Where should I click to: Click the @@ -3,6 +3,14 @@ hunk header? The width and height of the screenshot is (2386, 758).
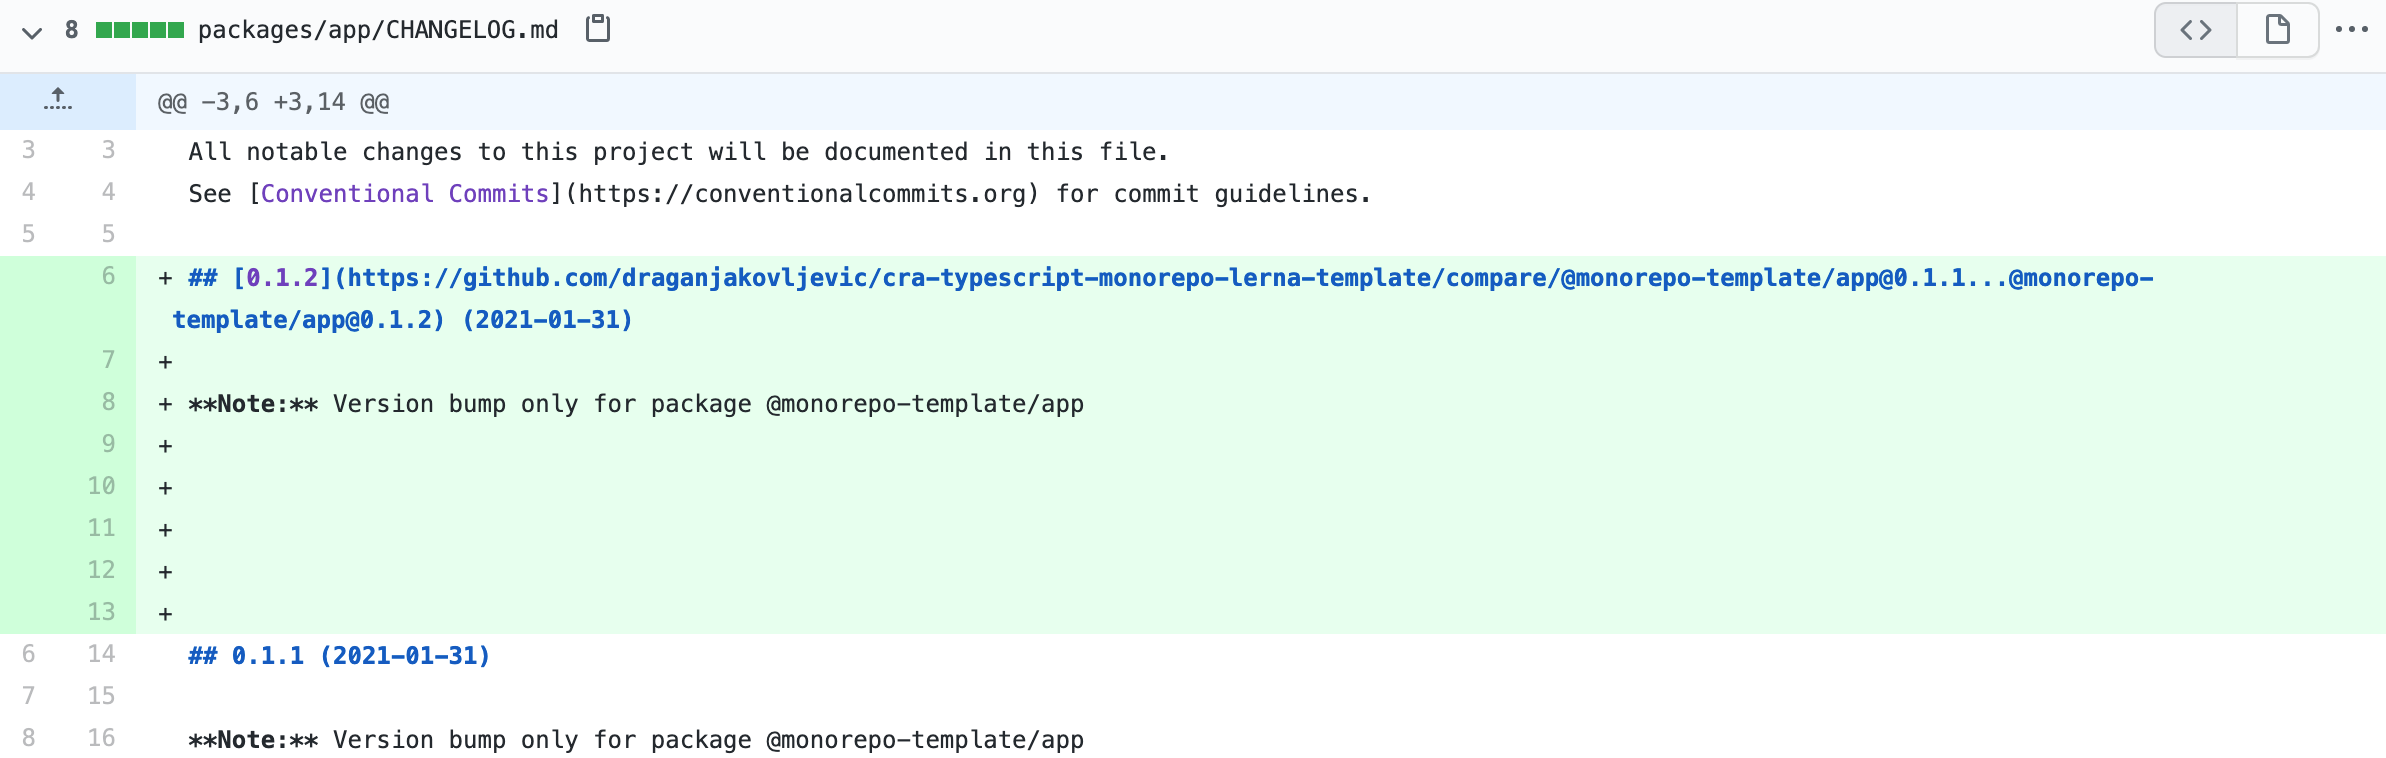click(273, 102)
